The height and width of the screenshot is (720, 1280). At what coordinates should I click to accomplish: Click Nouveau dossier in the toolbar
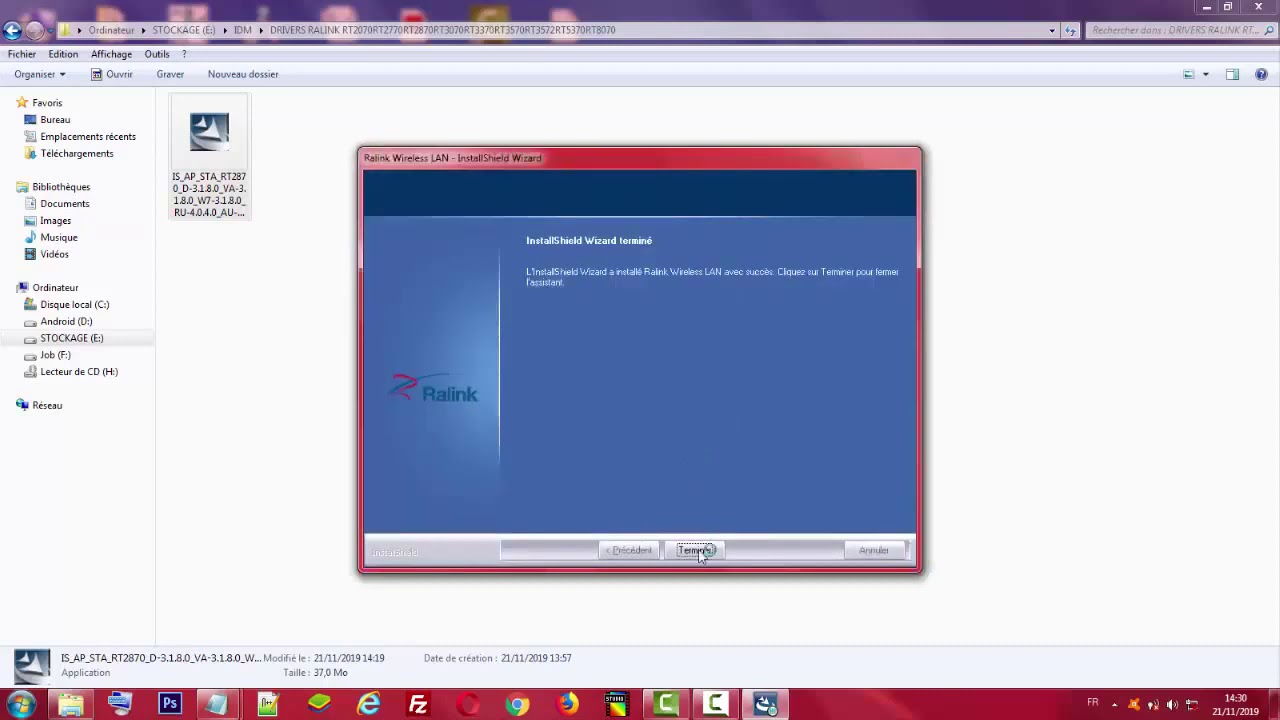[243, 74]
